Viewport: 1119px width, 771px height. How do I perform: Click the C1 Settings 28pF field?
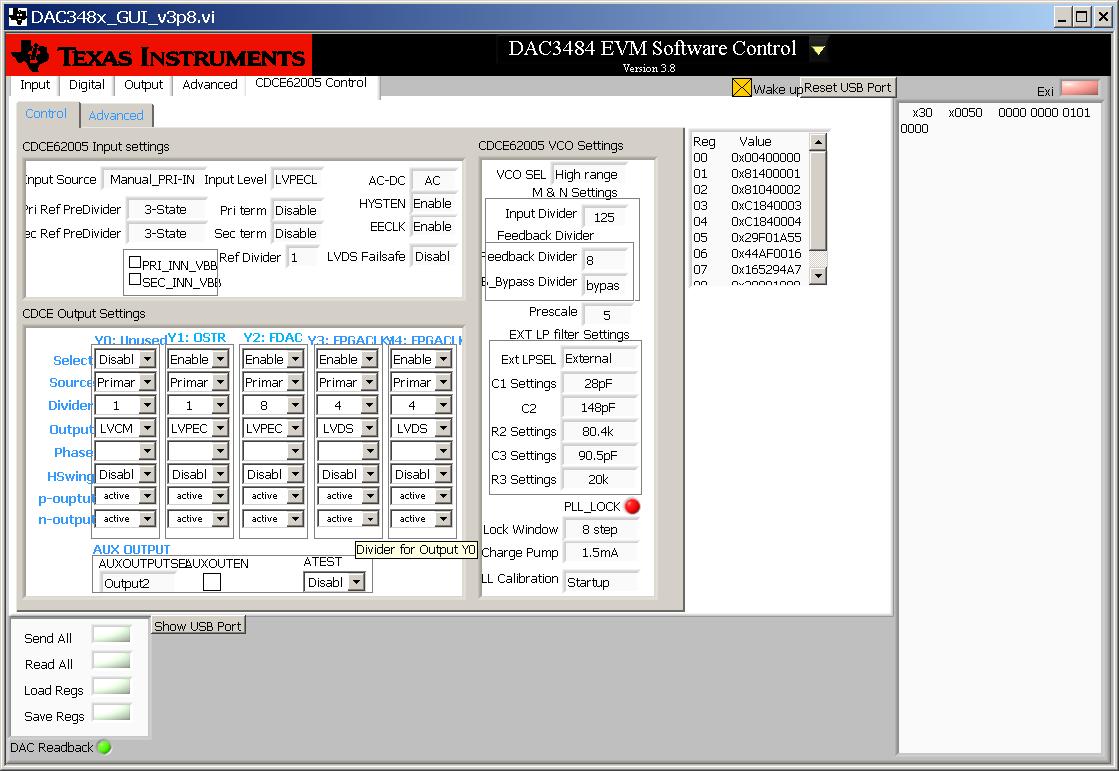pos(598,383)
